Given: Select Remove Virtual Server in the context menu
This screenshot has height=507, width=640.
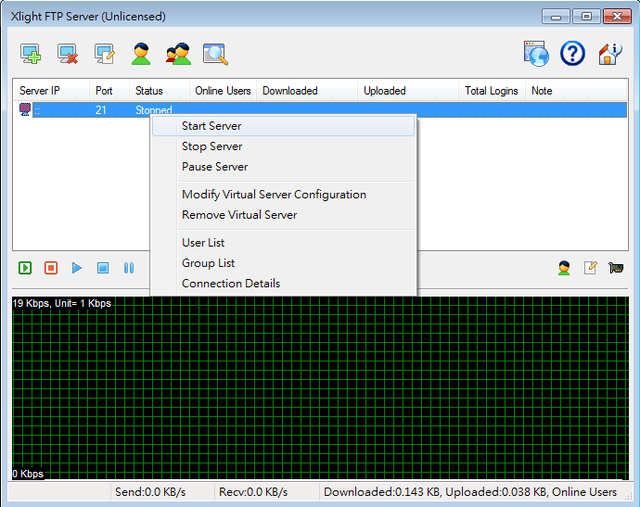Looking at the screenshot, I should click(283, 215).
